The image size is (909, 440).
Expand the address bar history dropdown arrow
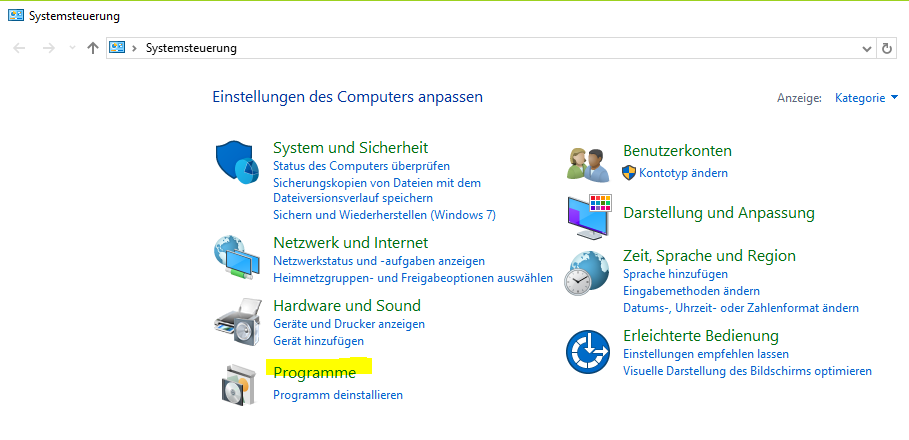[x=867, y=49]
